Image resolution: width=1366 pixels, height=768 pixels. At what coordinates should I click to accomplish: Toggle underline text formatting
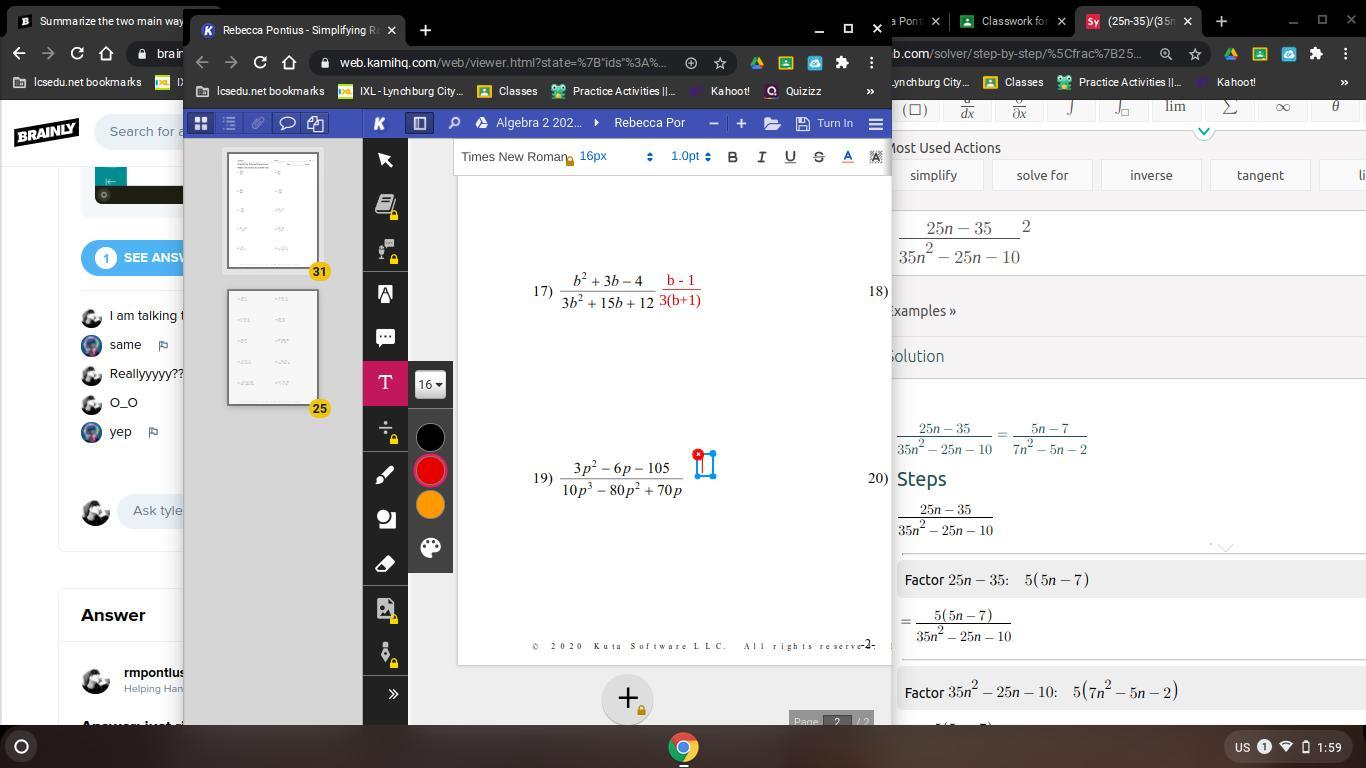tap(790, 157)
